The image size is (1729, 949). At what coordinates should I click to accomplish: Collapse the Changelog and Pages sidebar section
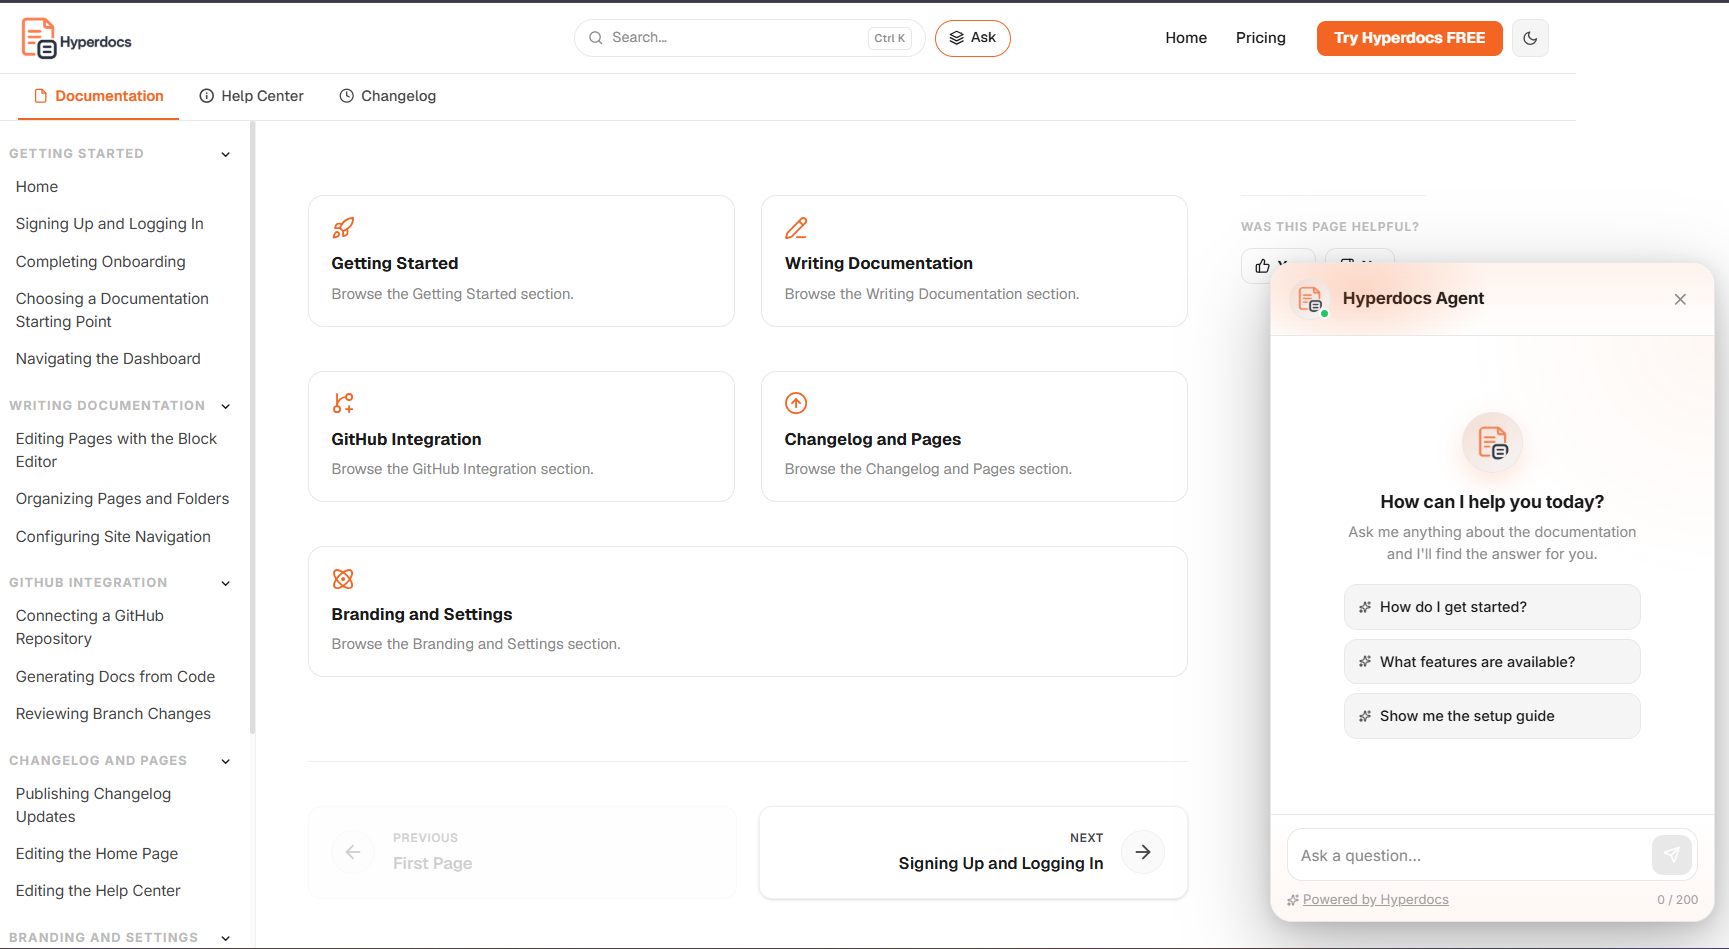click(226, 761)
